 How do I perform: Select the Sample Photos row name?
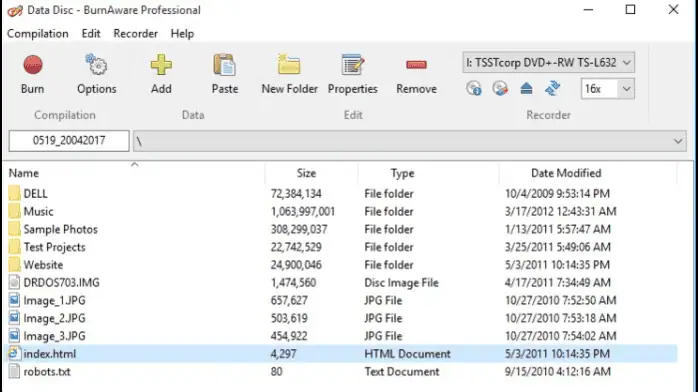coord(61,230)
